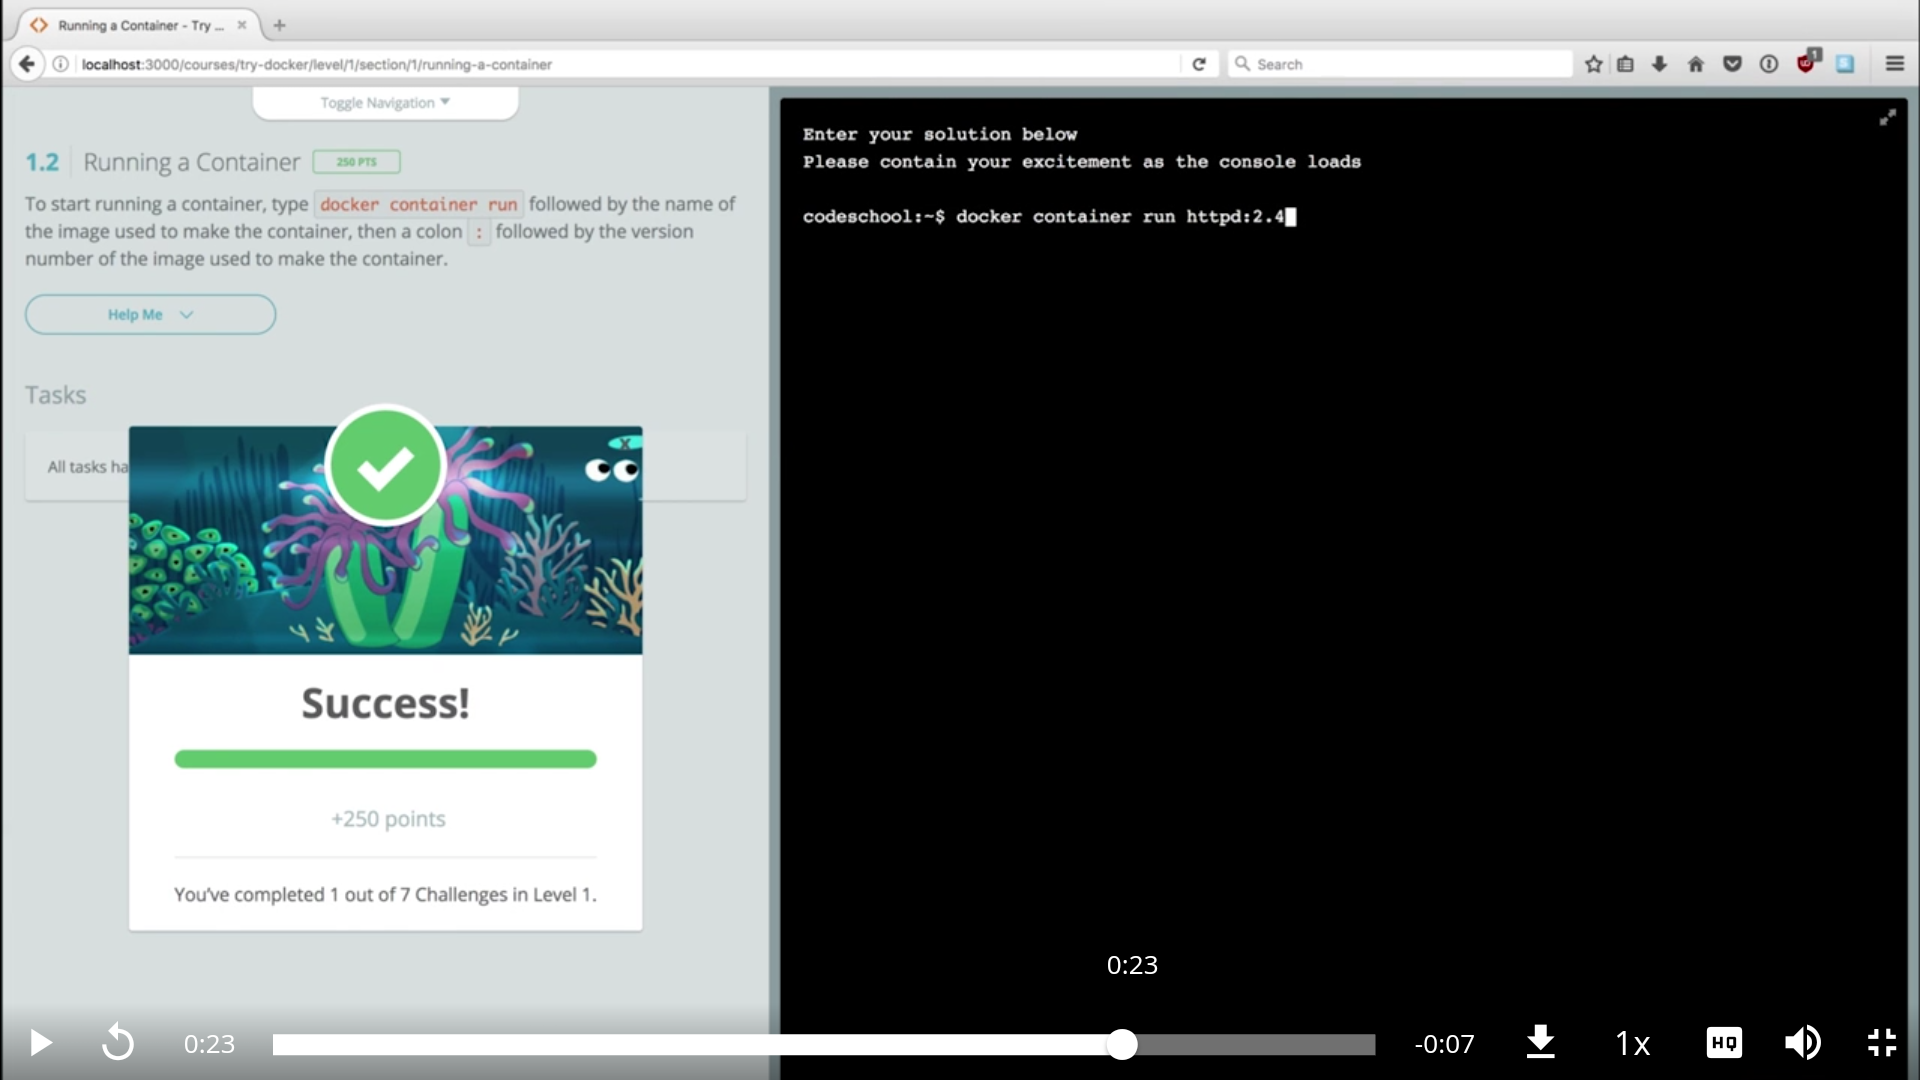Open the Firefox hamburger menu

click(x=1895, y=63)
